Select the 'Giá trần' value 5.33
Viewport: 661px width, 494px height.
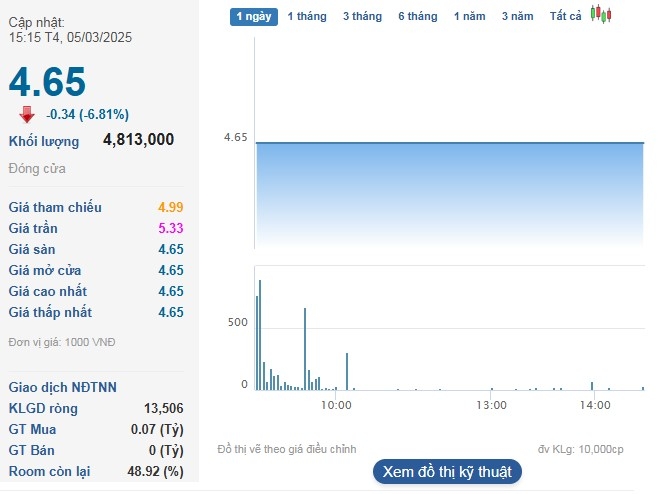[x=171, y=228]
